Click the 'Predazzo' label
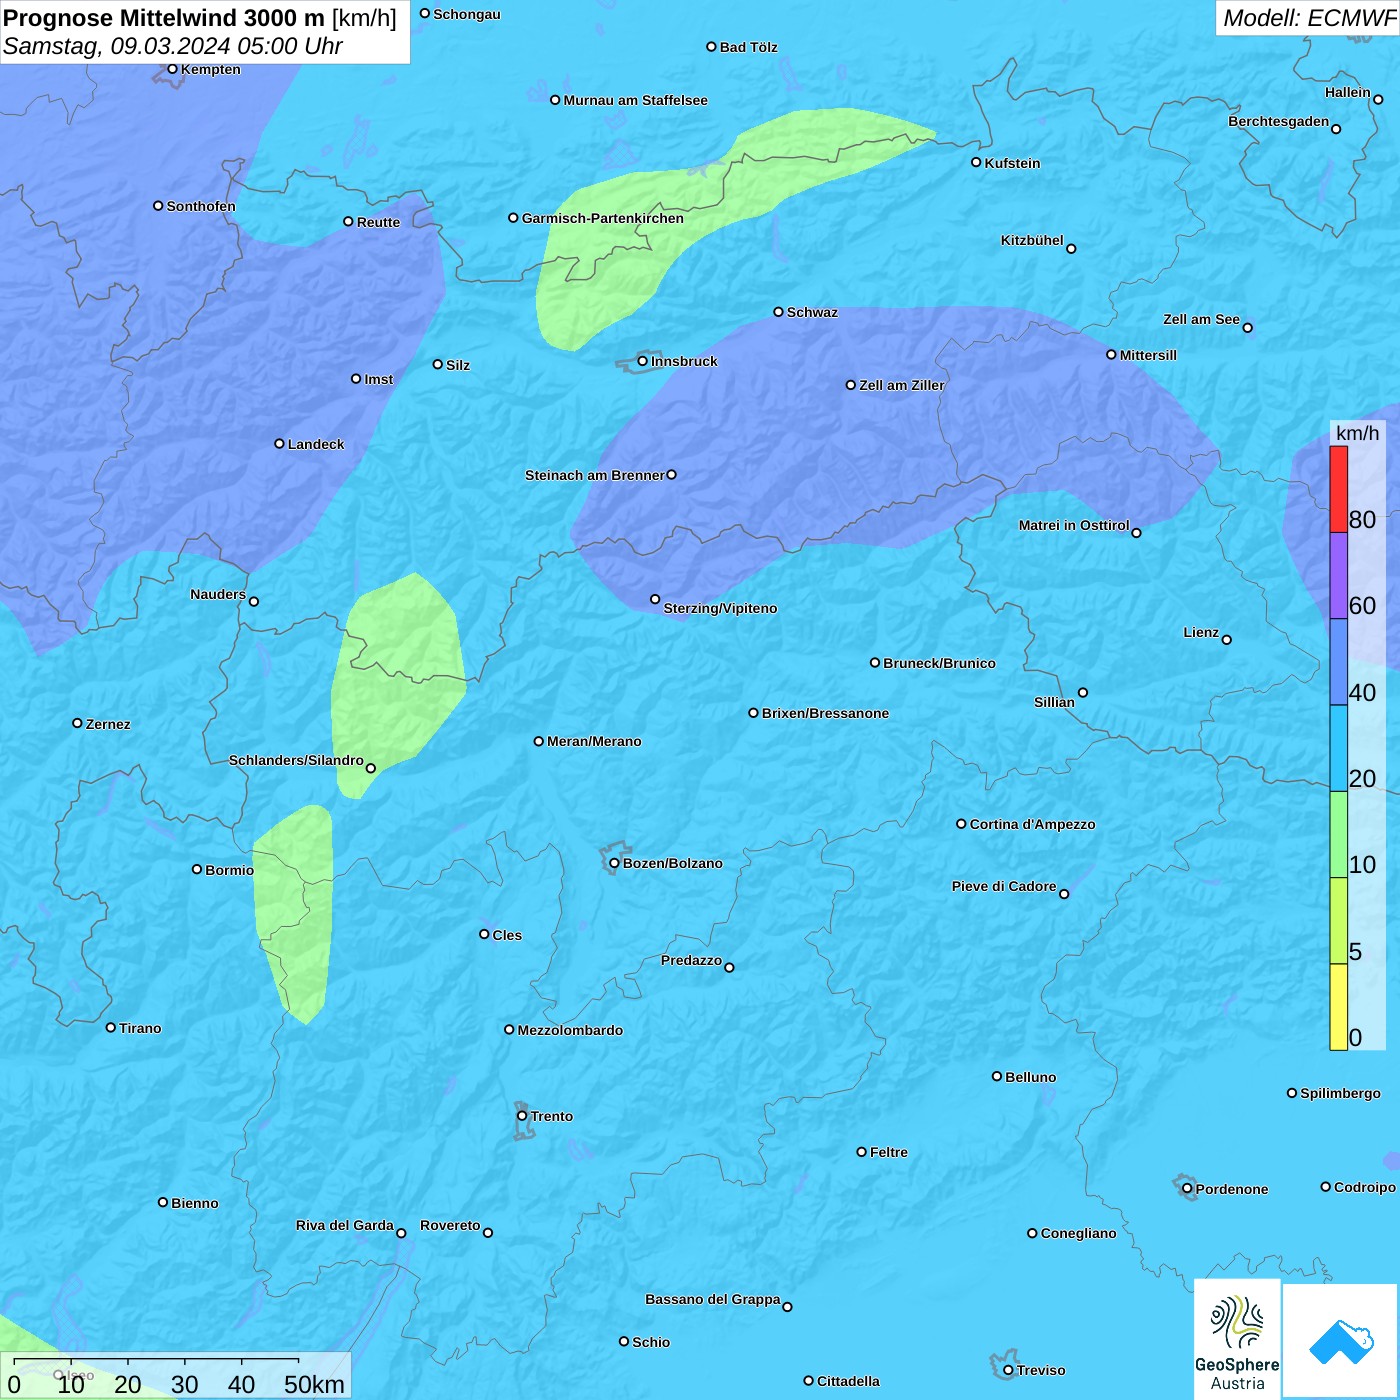Screen dimensions: 1400x1400 tap(691, 960)
